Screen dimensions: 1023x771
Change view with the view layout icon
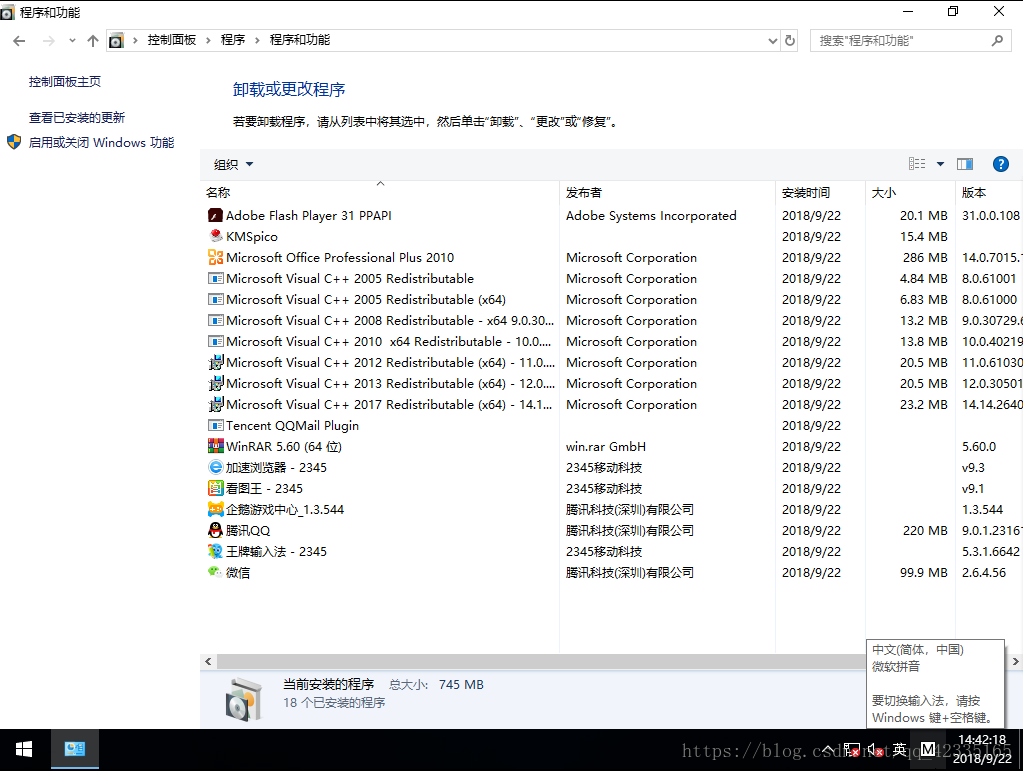(917, 164)
